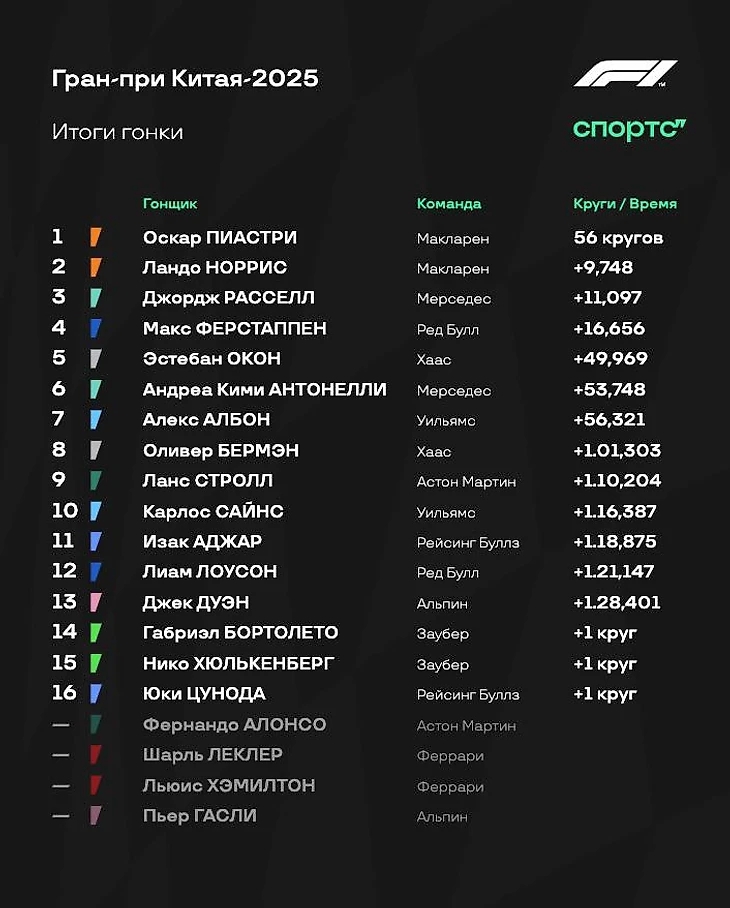Click the Круги / Время column header
The width and height of the screenshot is (730, 908).
(x=625, y=204)
